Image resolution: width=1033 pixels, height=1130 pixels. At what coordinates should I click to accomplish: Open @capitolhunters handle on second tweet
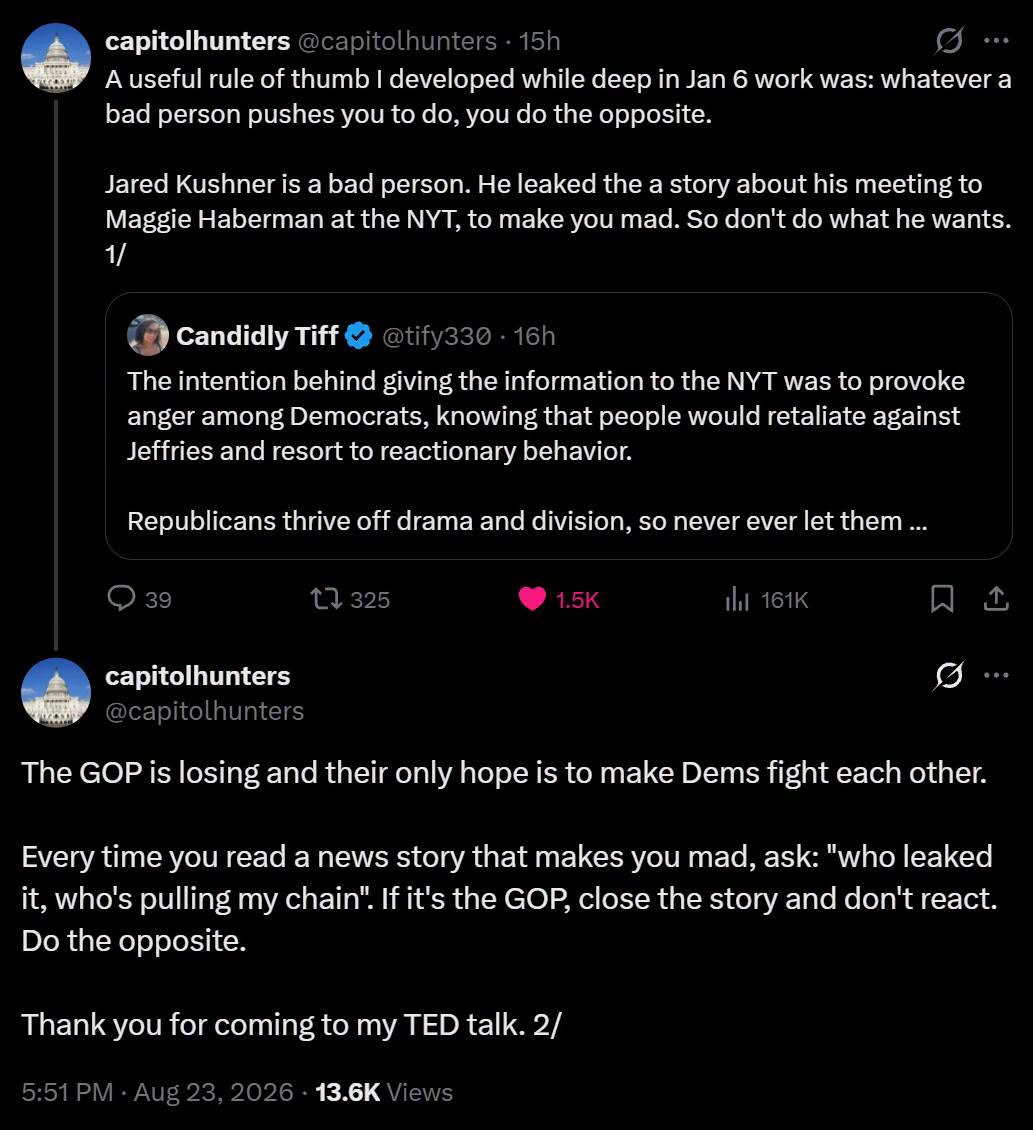205,711
